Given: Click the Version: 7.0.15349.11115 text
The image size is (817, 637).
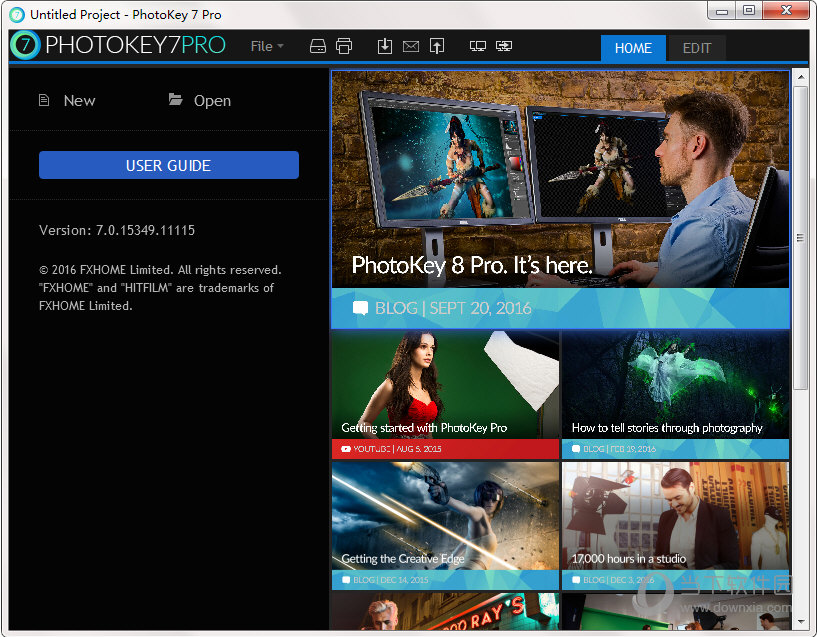Looking at the screenshot, I should tap(117, 230).
